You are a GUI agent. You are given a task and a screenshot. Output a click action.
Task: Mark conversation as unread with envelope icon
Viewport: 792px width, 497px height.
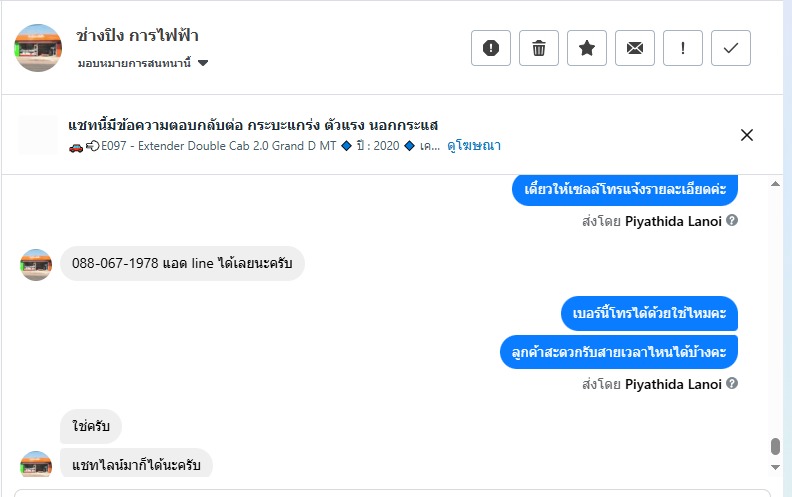click(x=635, y=48)
